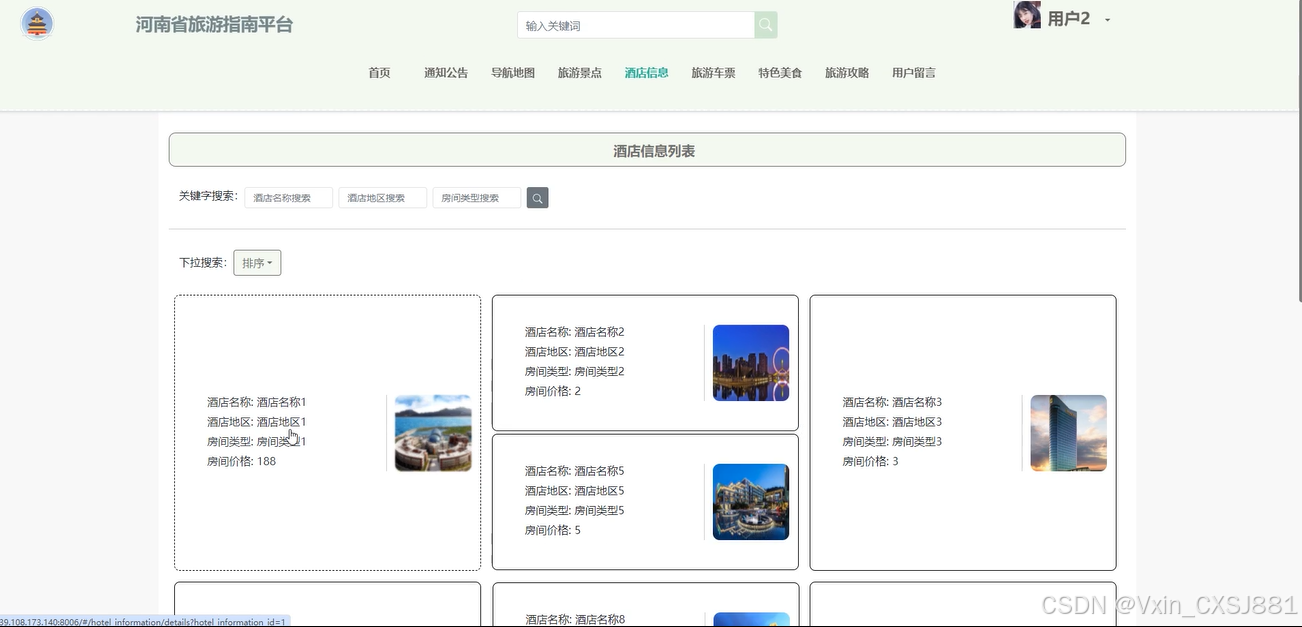Open the 酒店名称2 night skyline thumbnail
Viewport: 1302px width, 627px height.
pos(751,363)
